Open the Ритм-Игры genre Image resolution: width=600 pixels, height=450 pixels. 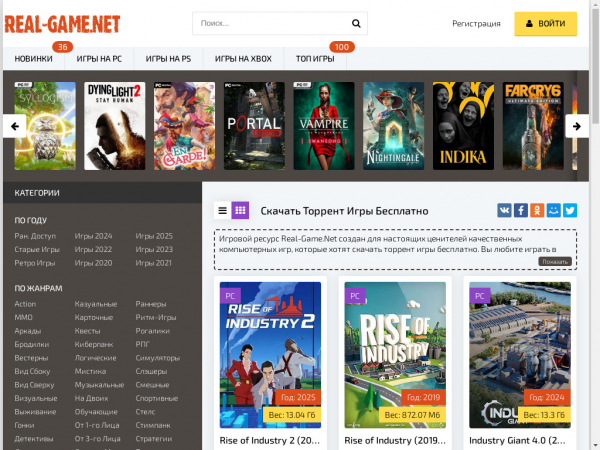[x=156, y=318]
